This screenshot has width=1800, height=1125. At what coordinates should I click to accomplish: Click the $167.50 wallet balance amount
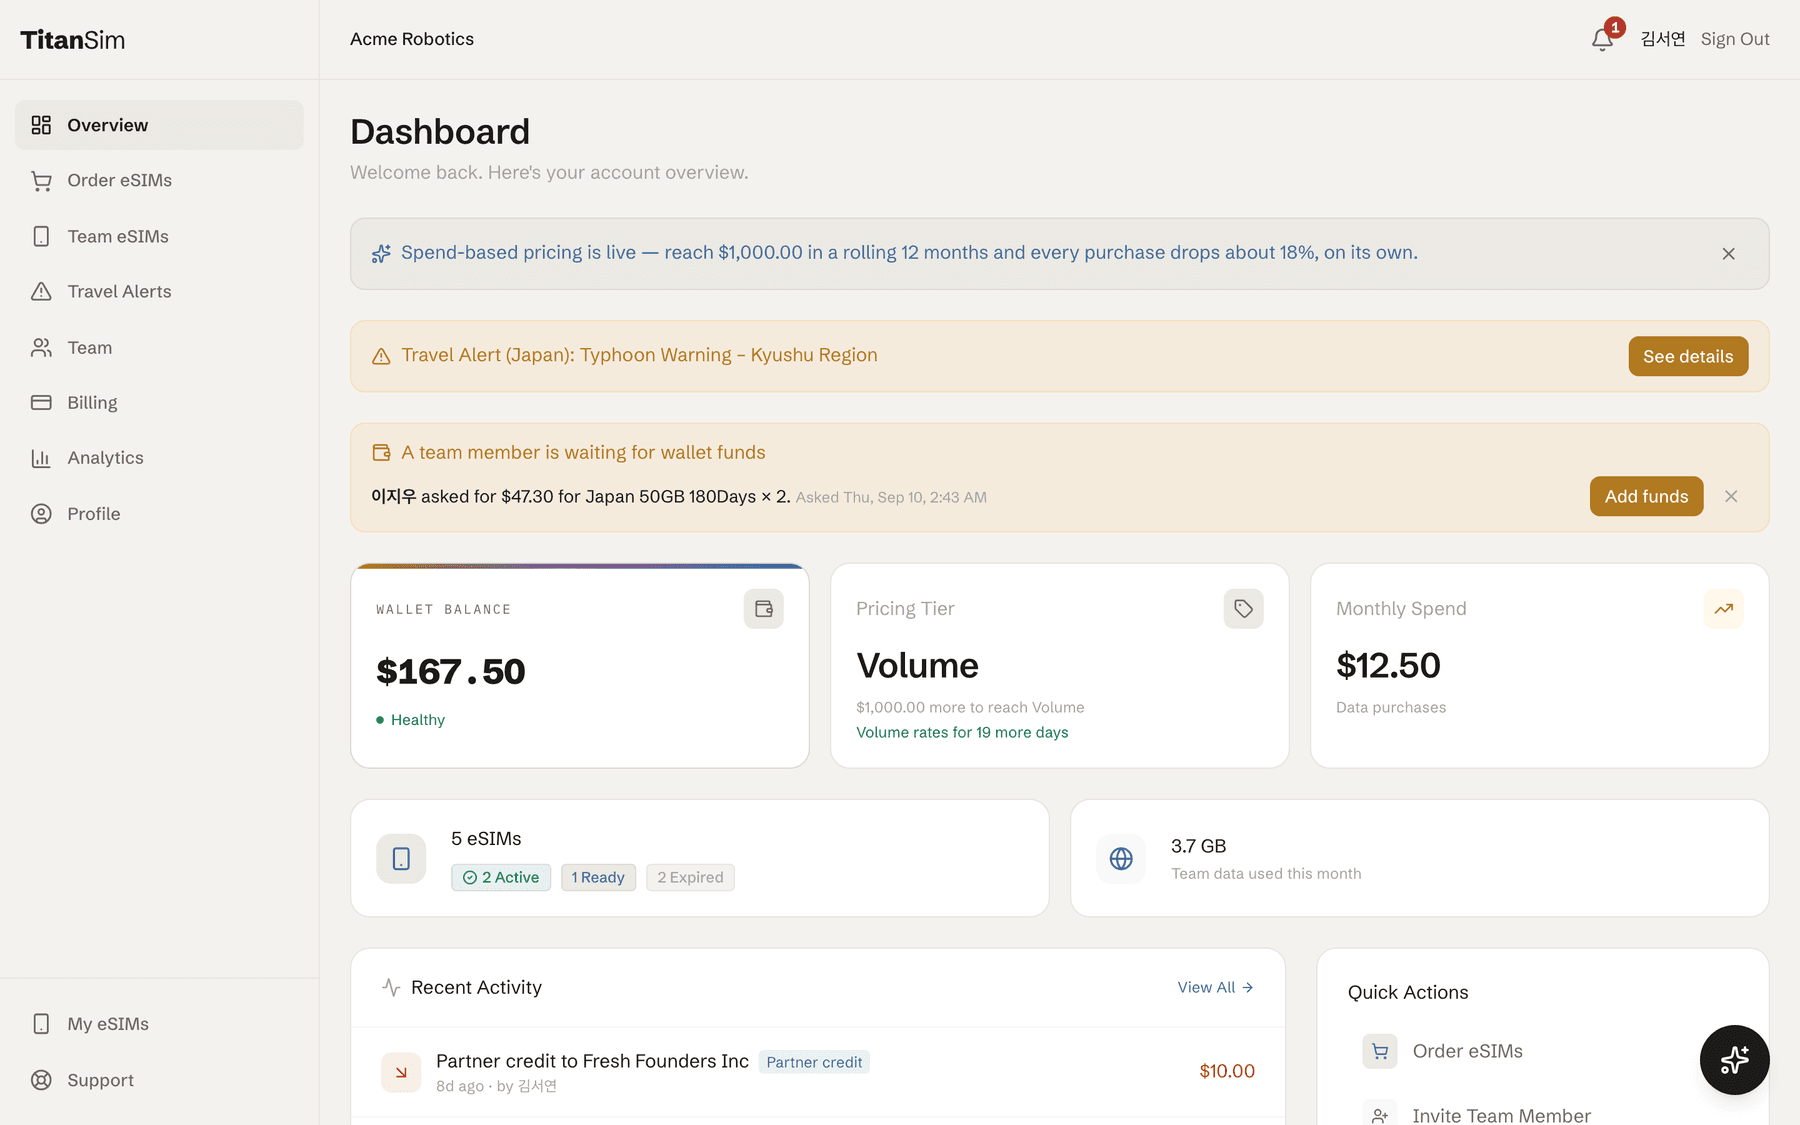click(x=451, y=672)
